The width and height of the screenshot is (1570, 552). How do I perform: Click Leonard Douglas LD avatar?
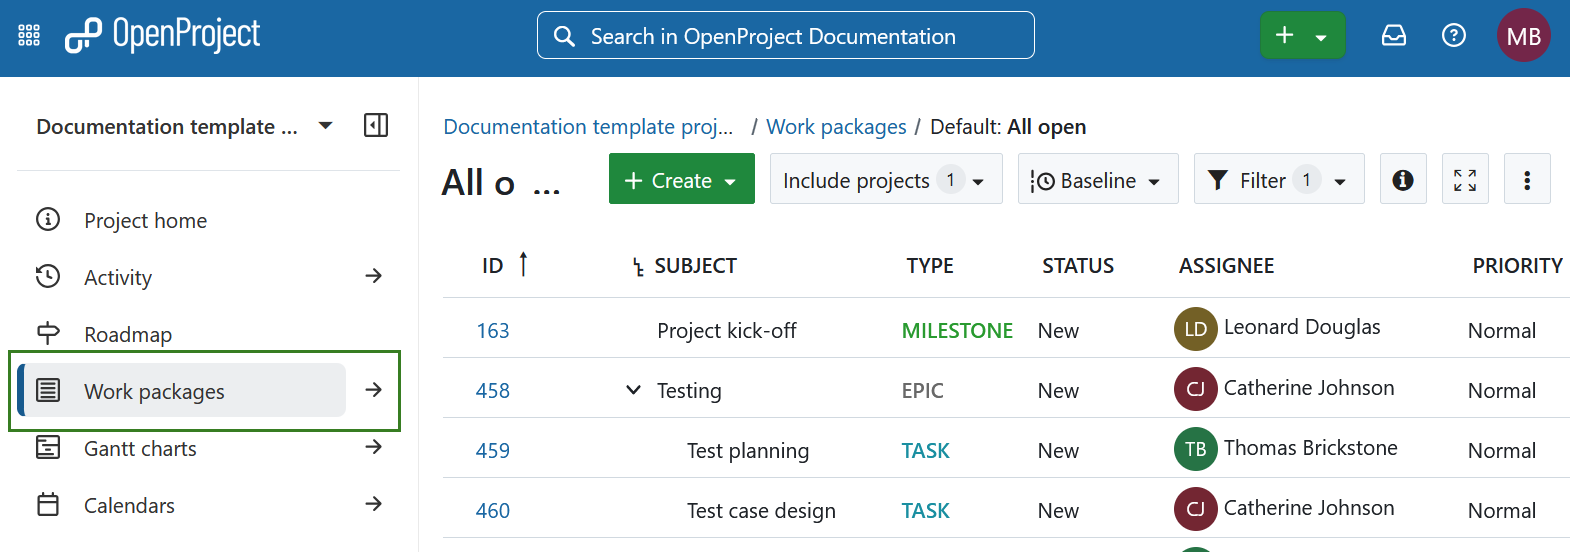pyautogui.click(x=1196, y=329)
